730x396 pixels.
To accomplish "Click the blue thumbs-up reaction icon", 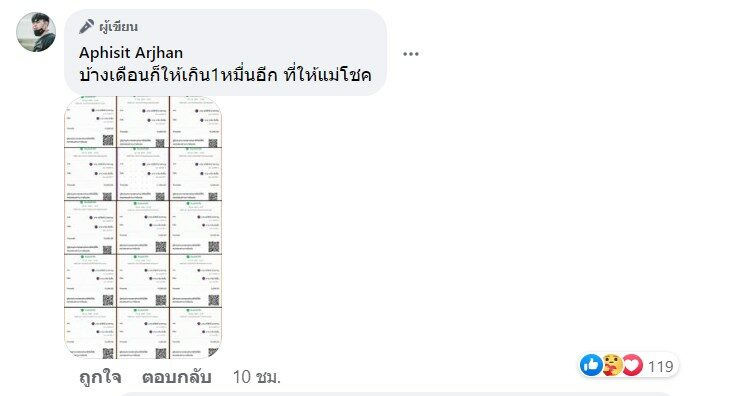I will click(x=591, y=365).
